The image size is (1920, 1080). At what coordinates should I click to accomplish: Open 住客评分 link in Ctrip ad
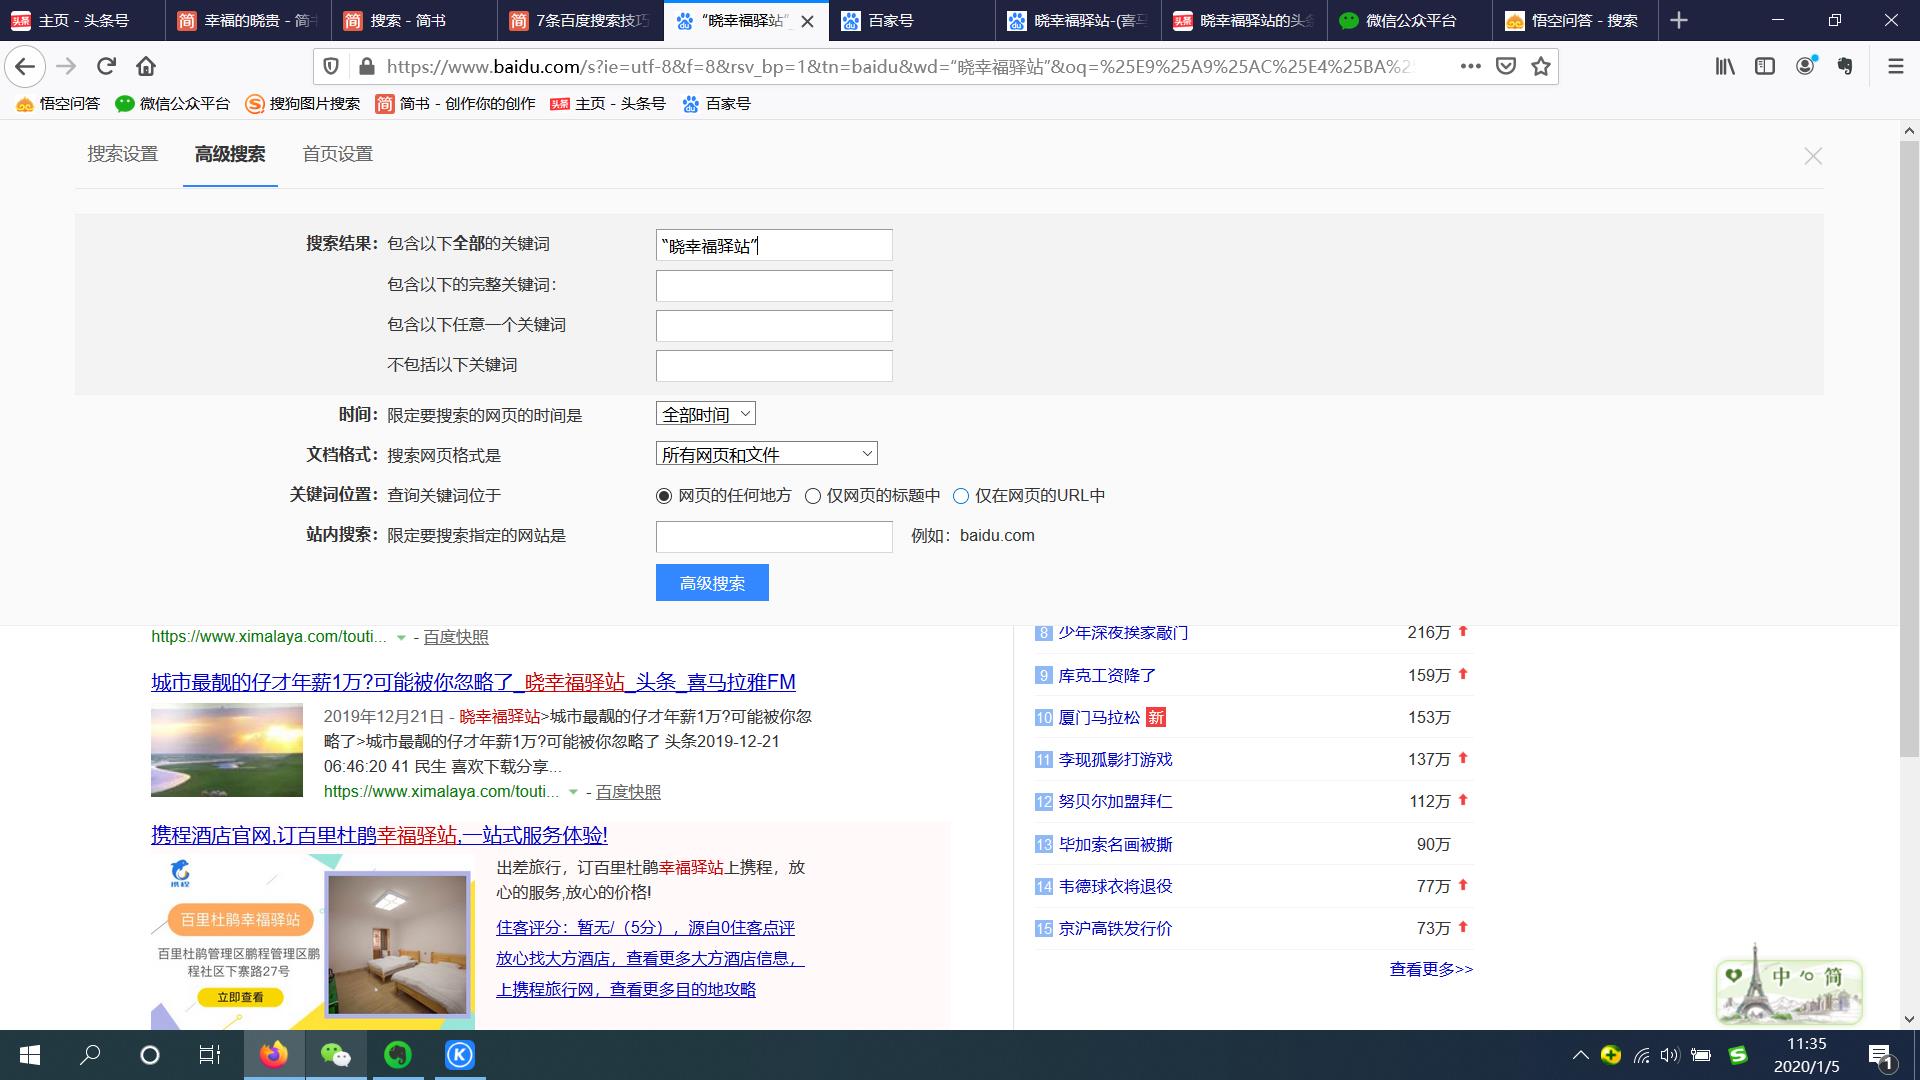645,928
